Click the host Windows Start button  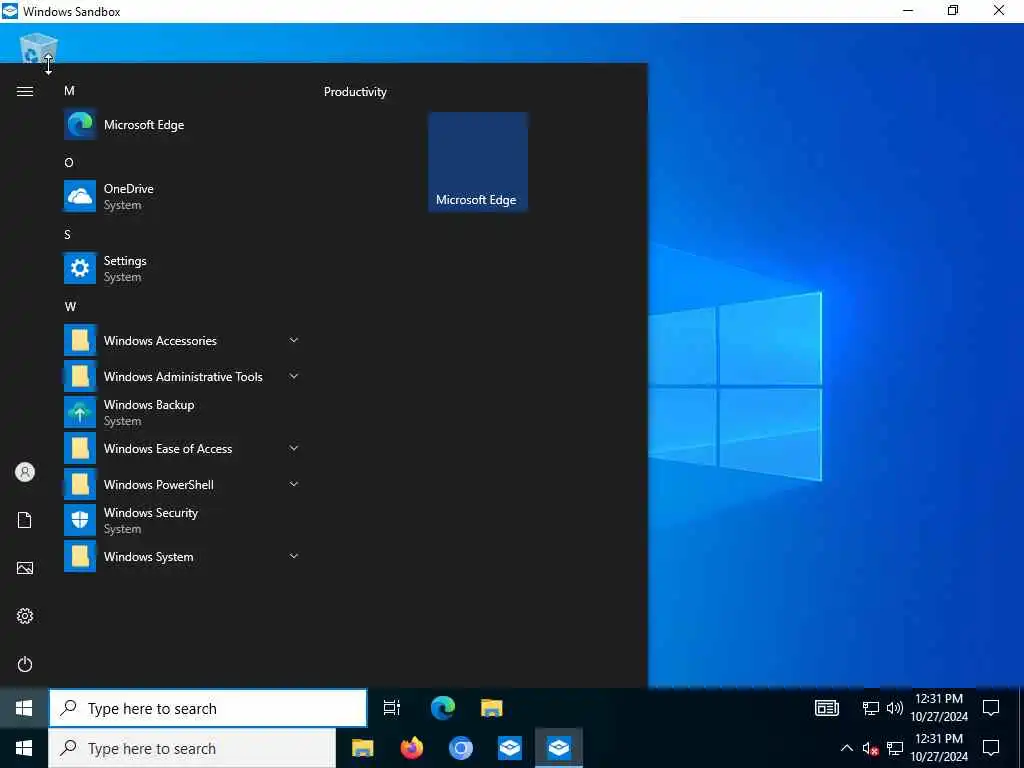pyautogui.click(x=24, y=748)
